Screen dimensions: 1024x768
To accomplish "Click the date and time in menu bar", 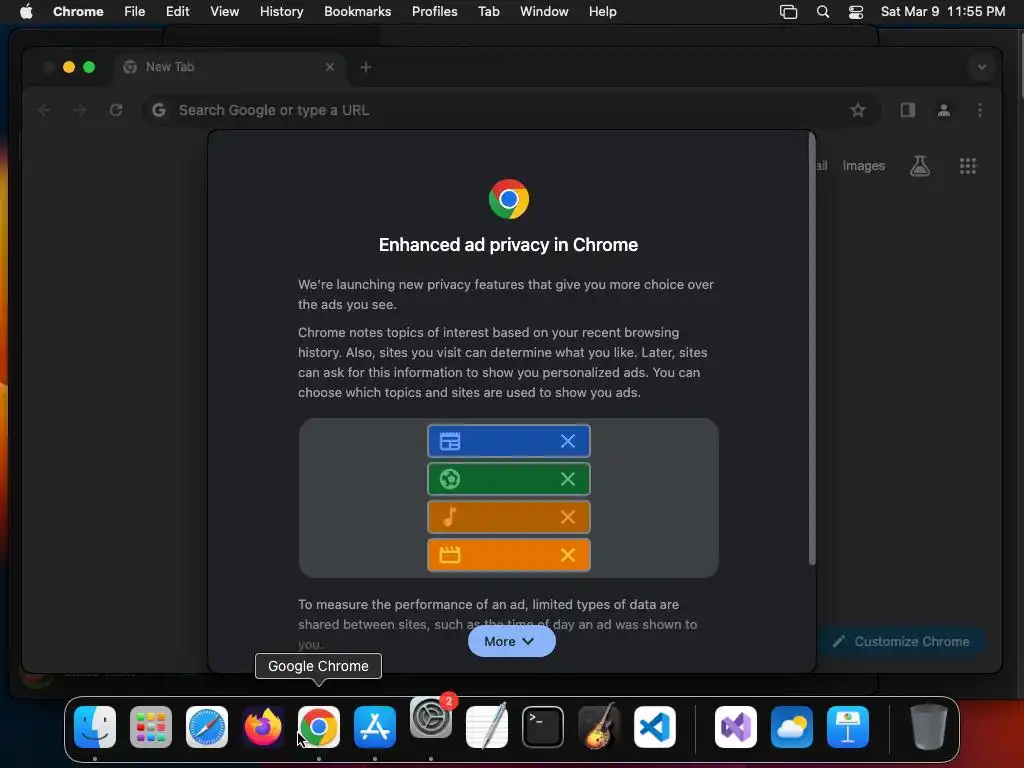I will (943, 12).
